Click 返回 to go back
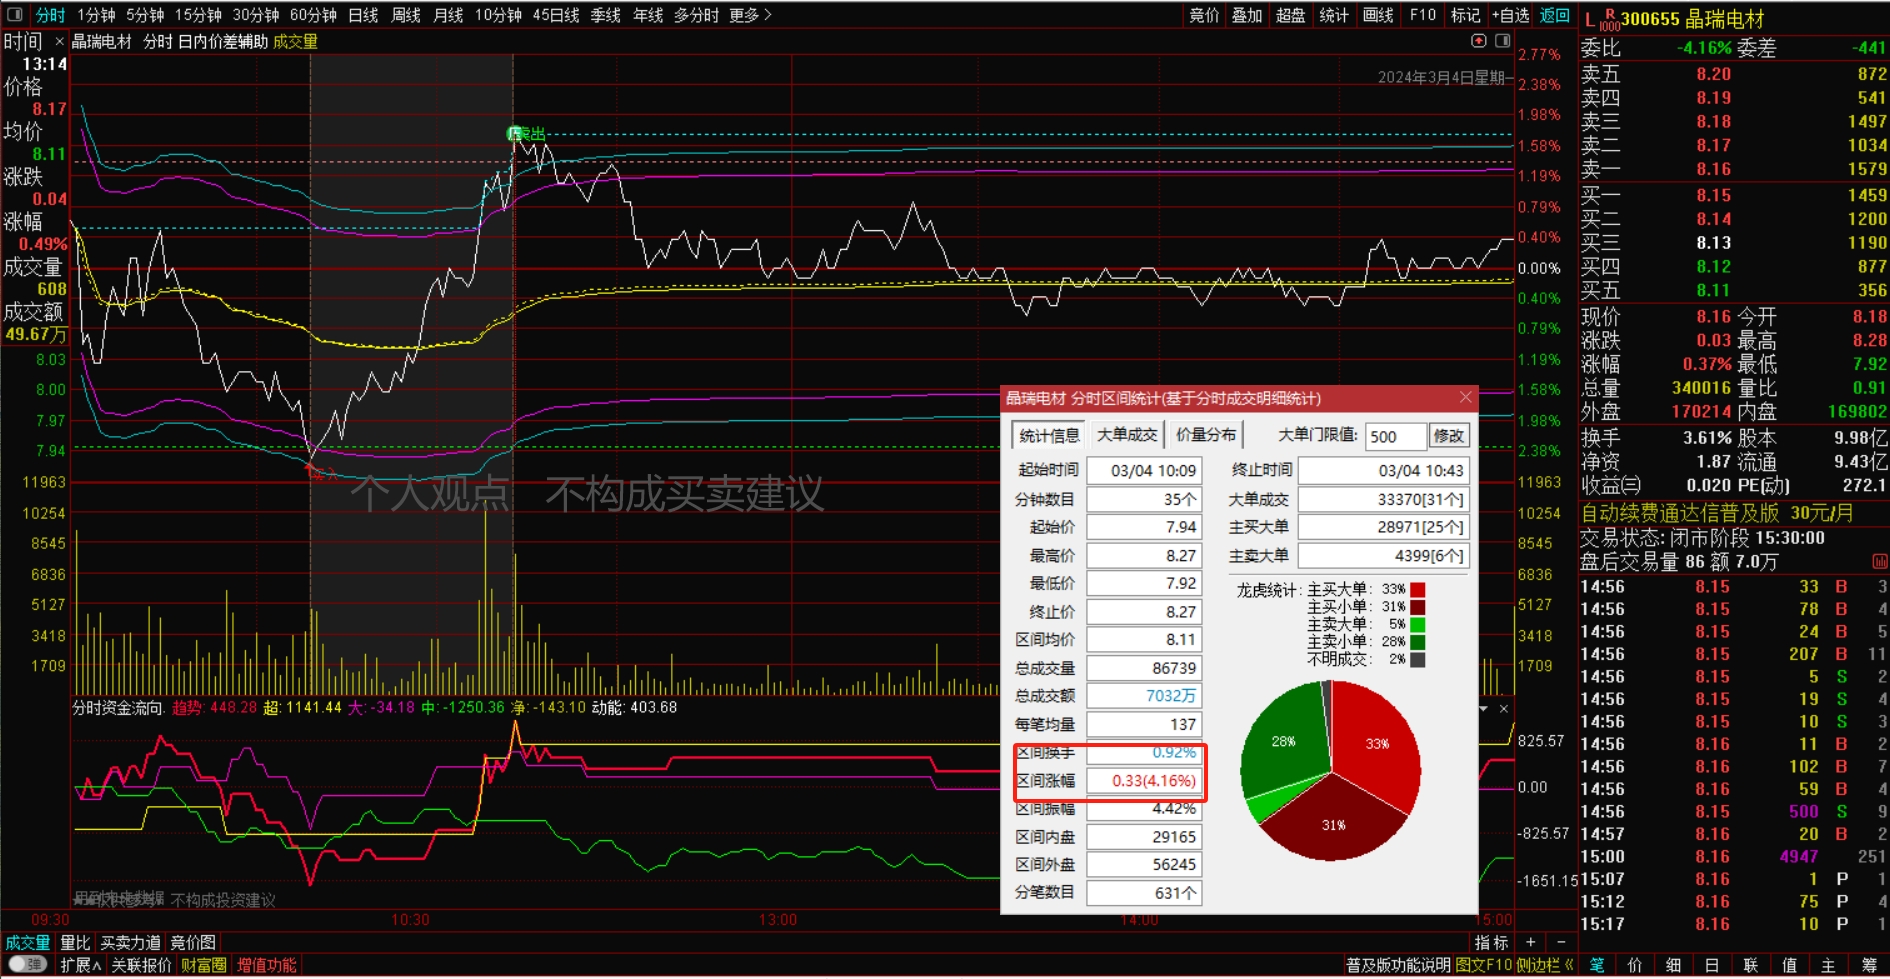Image resolution: width=1890 pixels, height=979 pixels. coord(1554,15)
